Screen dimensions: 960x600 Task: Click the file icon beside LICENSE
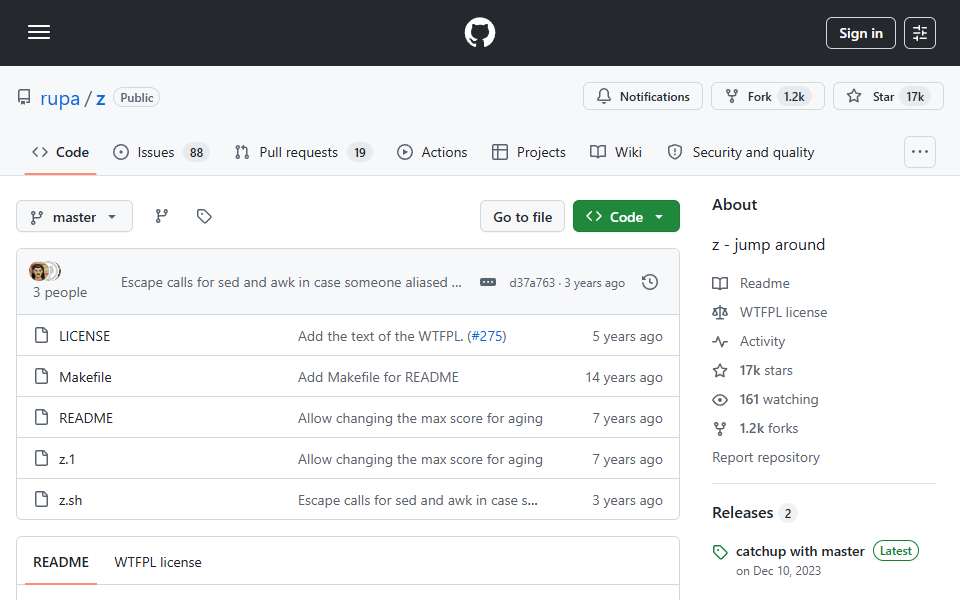(42, 336)
